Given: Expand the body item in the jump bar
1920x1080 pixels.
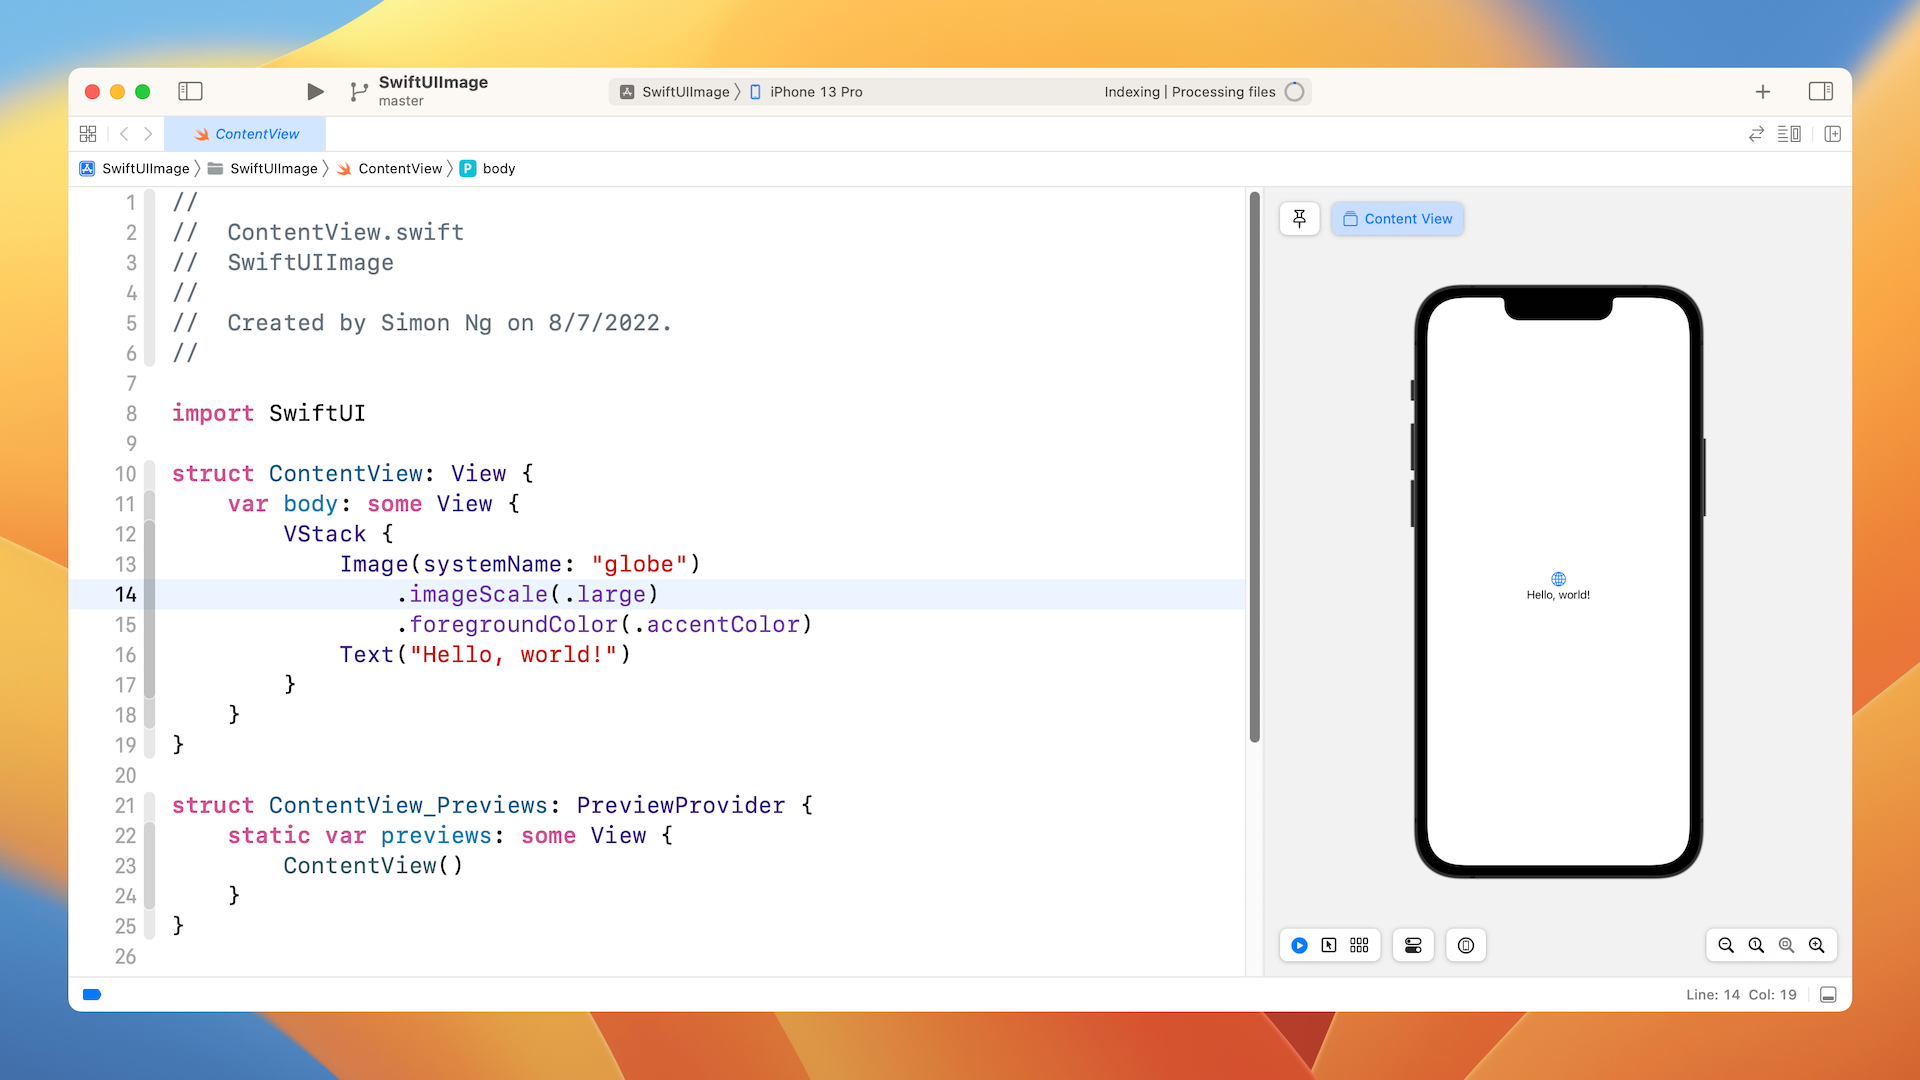Looking at the screenshot, I should (x=497, y=168).
